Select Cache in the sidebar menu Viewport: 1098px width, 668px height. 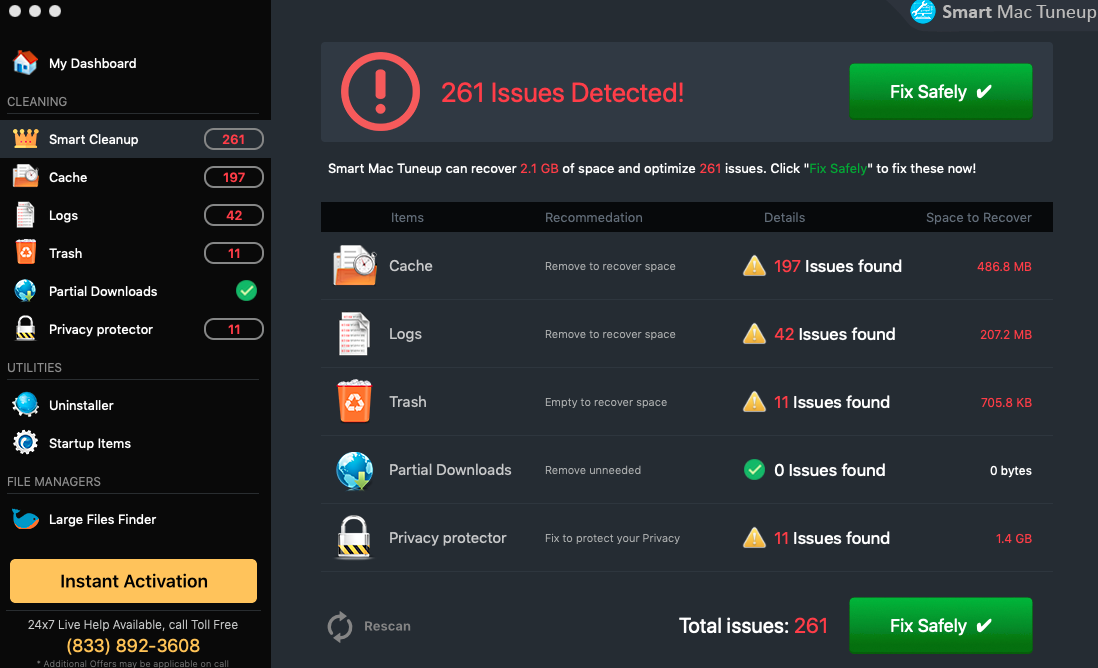[x=68, y=177]
